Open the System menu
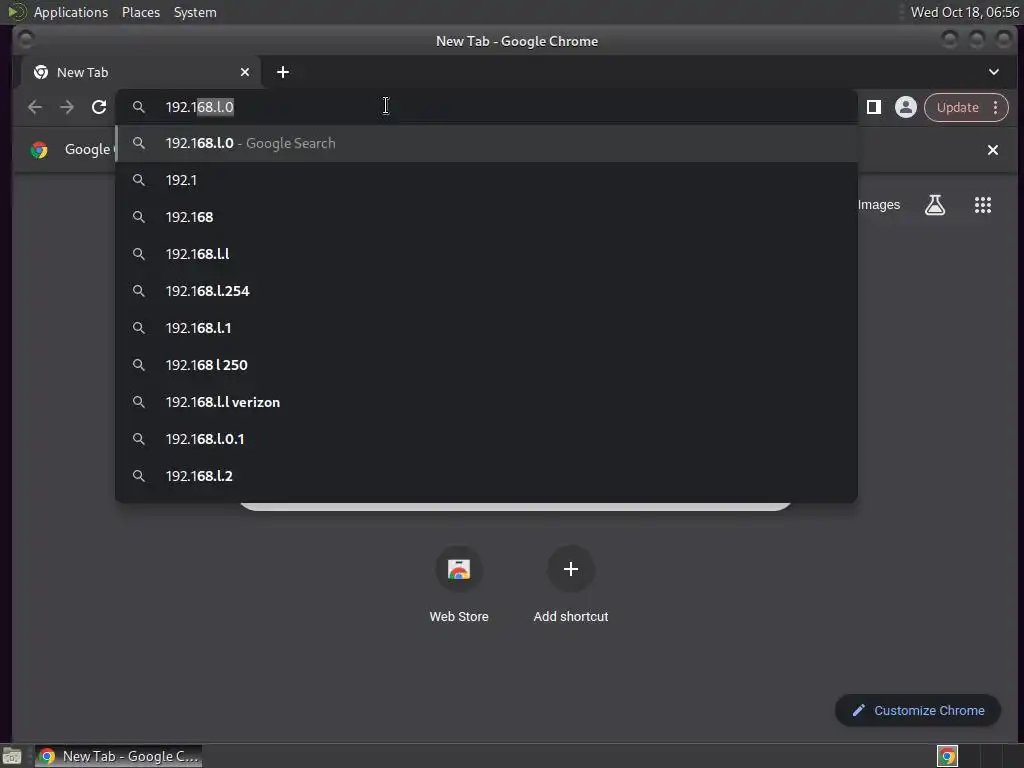This screenshot has width=1024, height=768. [195, 12]
